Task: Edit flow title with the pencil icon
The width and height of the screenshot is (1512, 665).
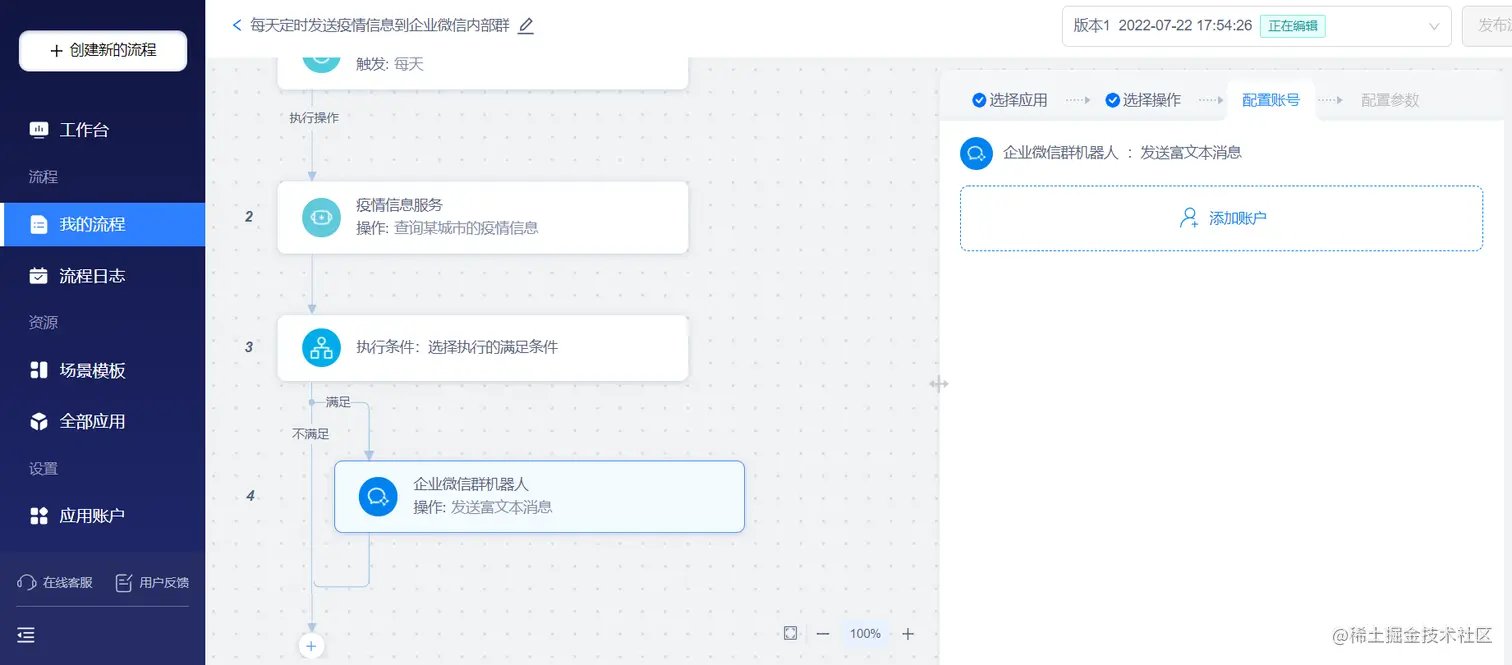Action: [526, 26]
